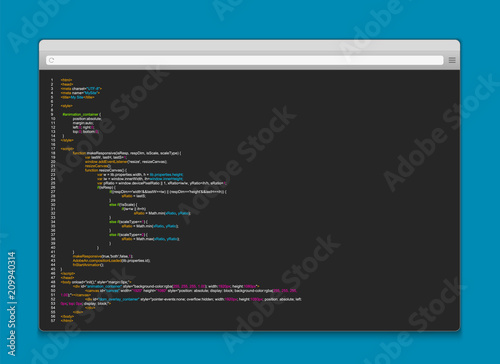Click the closing "</html>" tag on line 57
The height and width of the screenshot is (364, 500).
pyautogui.click(x=67, y=321)
